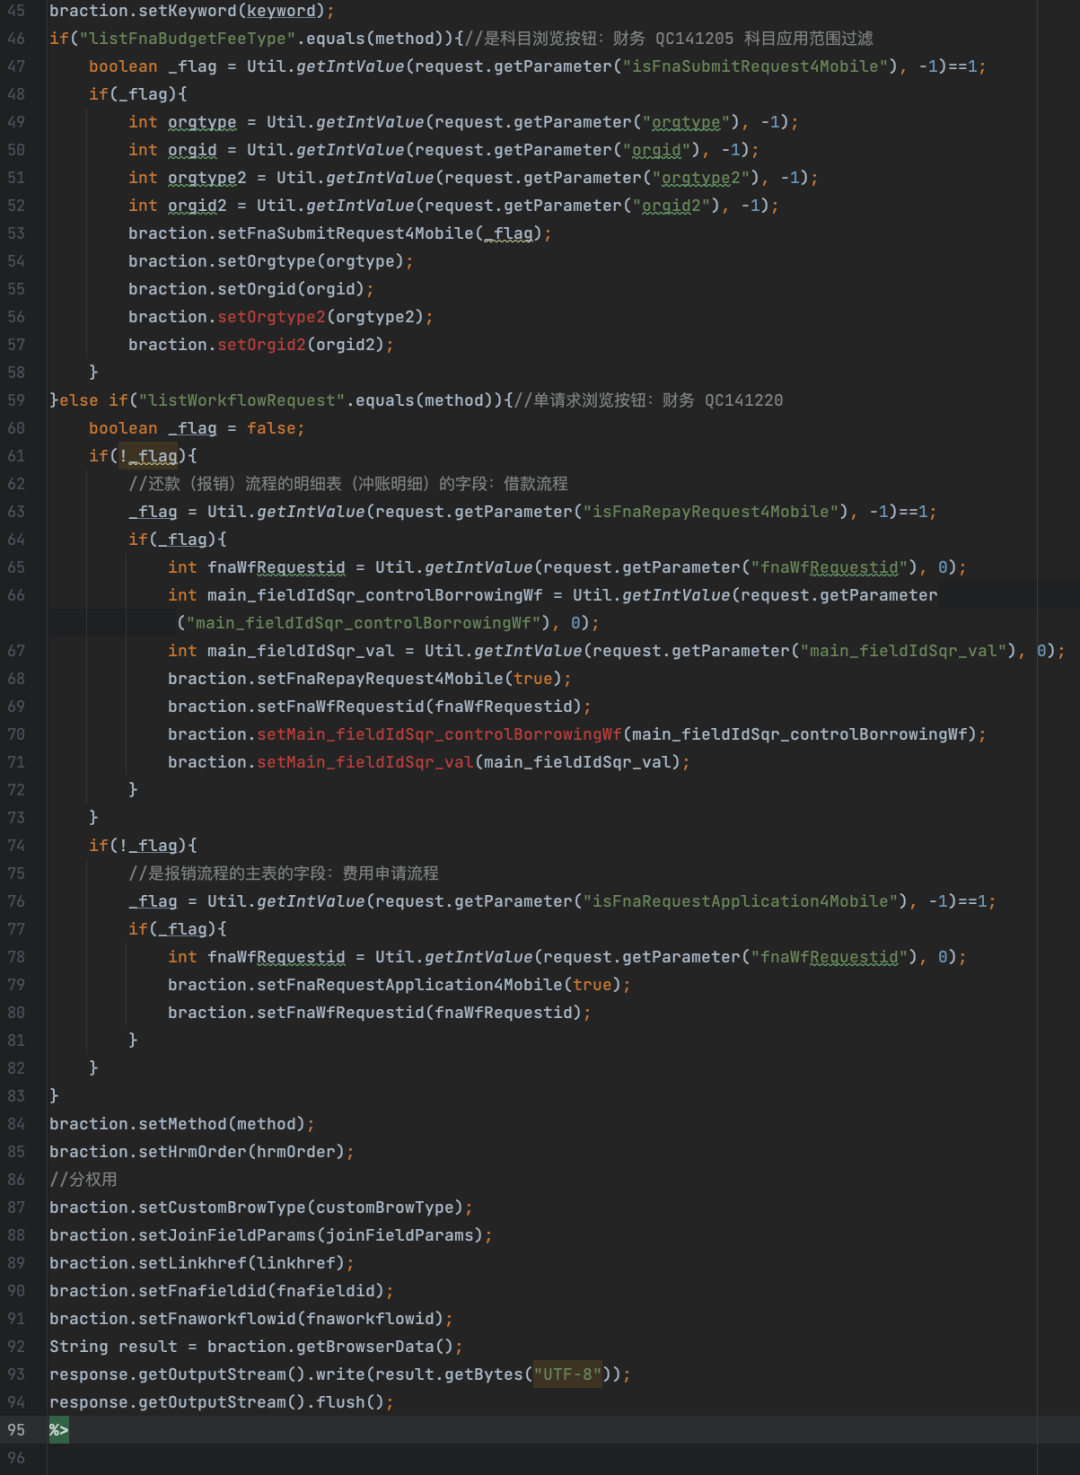Screen dimensions: 1080x1475
Task: Click "fnaWfRequestid" string on line 78
Action: pos(830,957)
